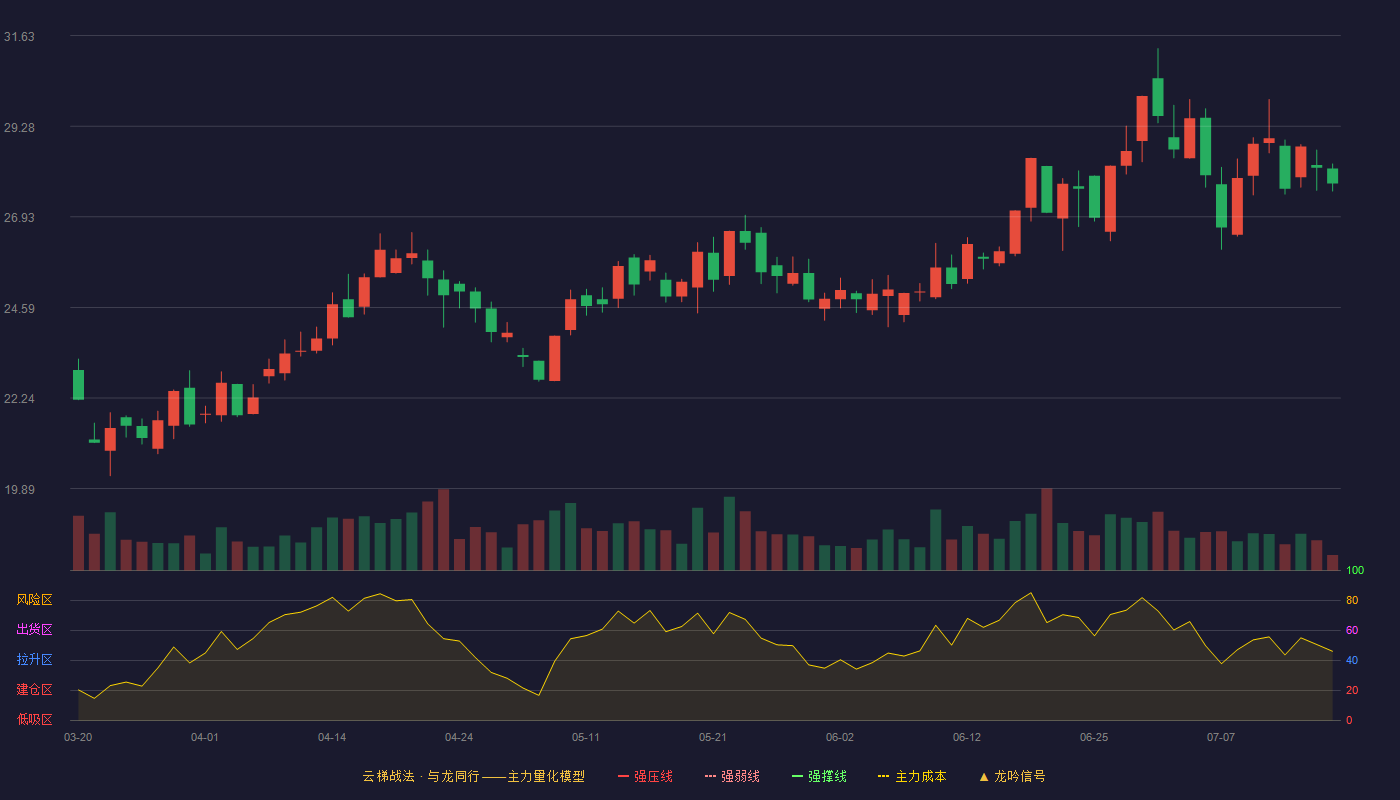
Task: Select the 06-25 date on the timeline
Action: [x=1094, y=737]
